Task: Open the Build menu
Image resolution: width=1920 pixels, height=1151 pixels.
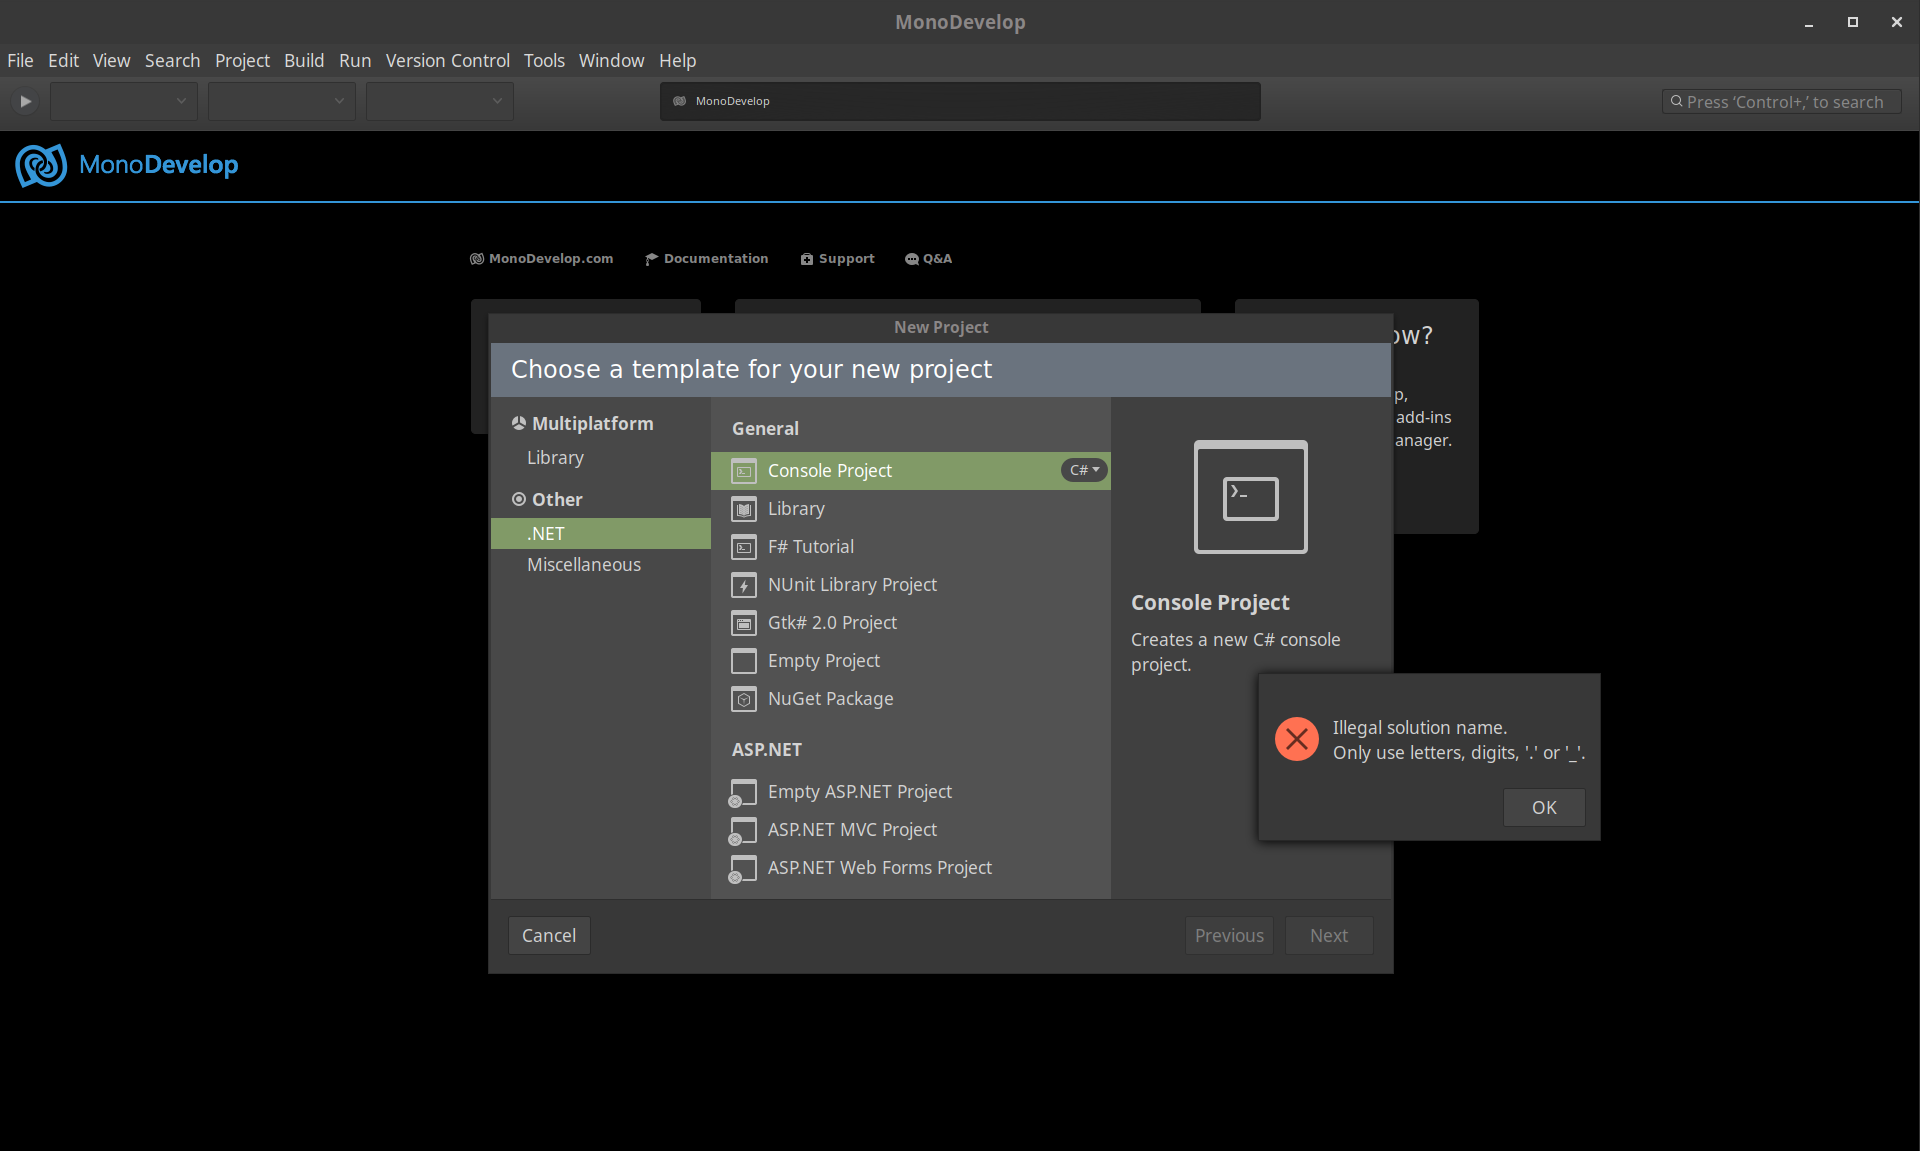Action: tap(303, 60)
